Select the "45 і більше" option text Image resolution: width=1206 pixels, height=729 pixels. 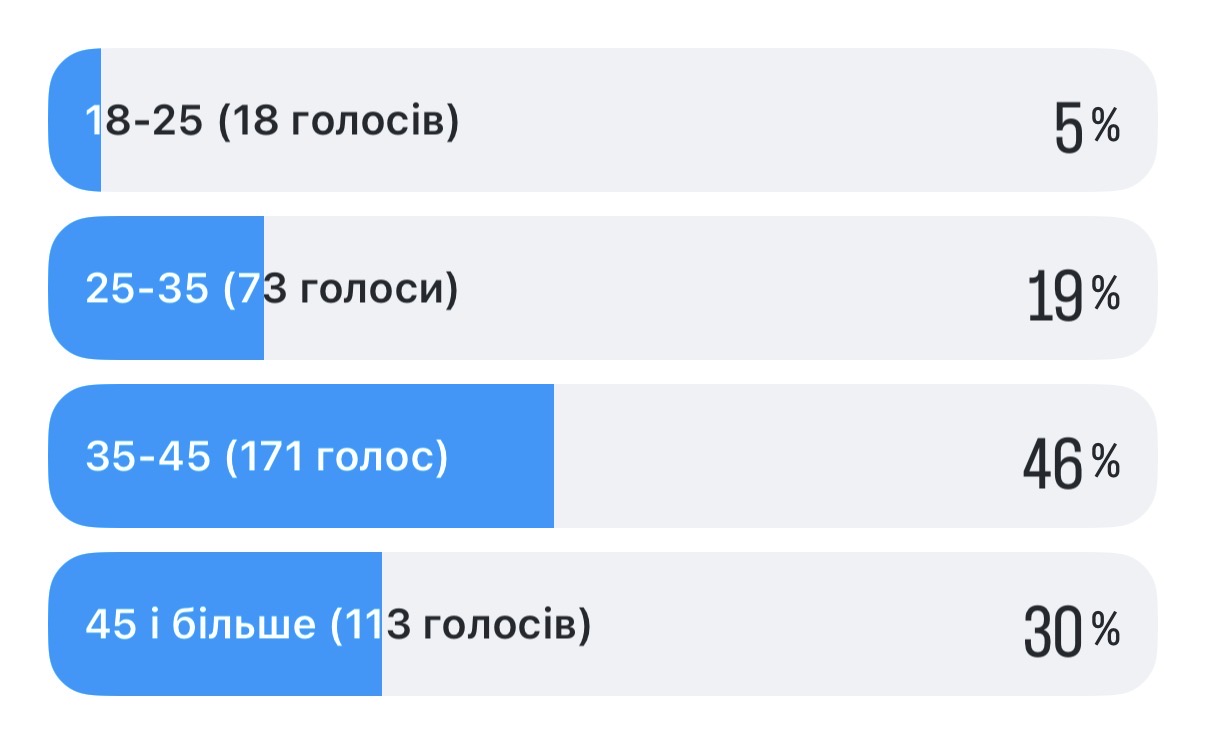[200, 626]
